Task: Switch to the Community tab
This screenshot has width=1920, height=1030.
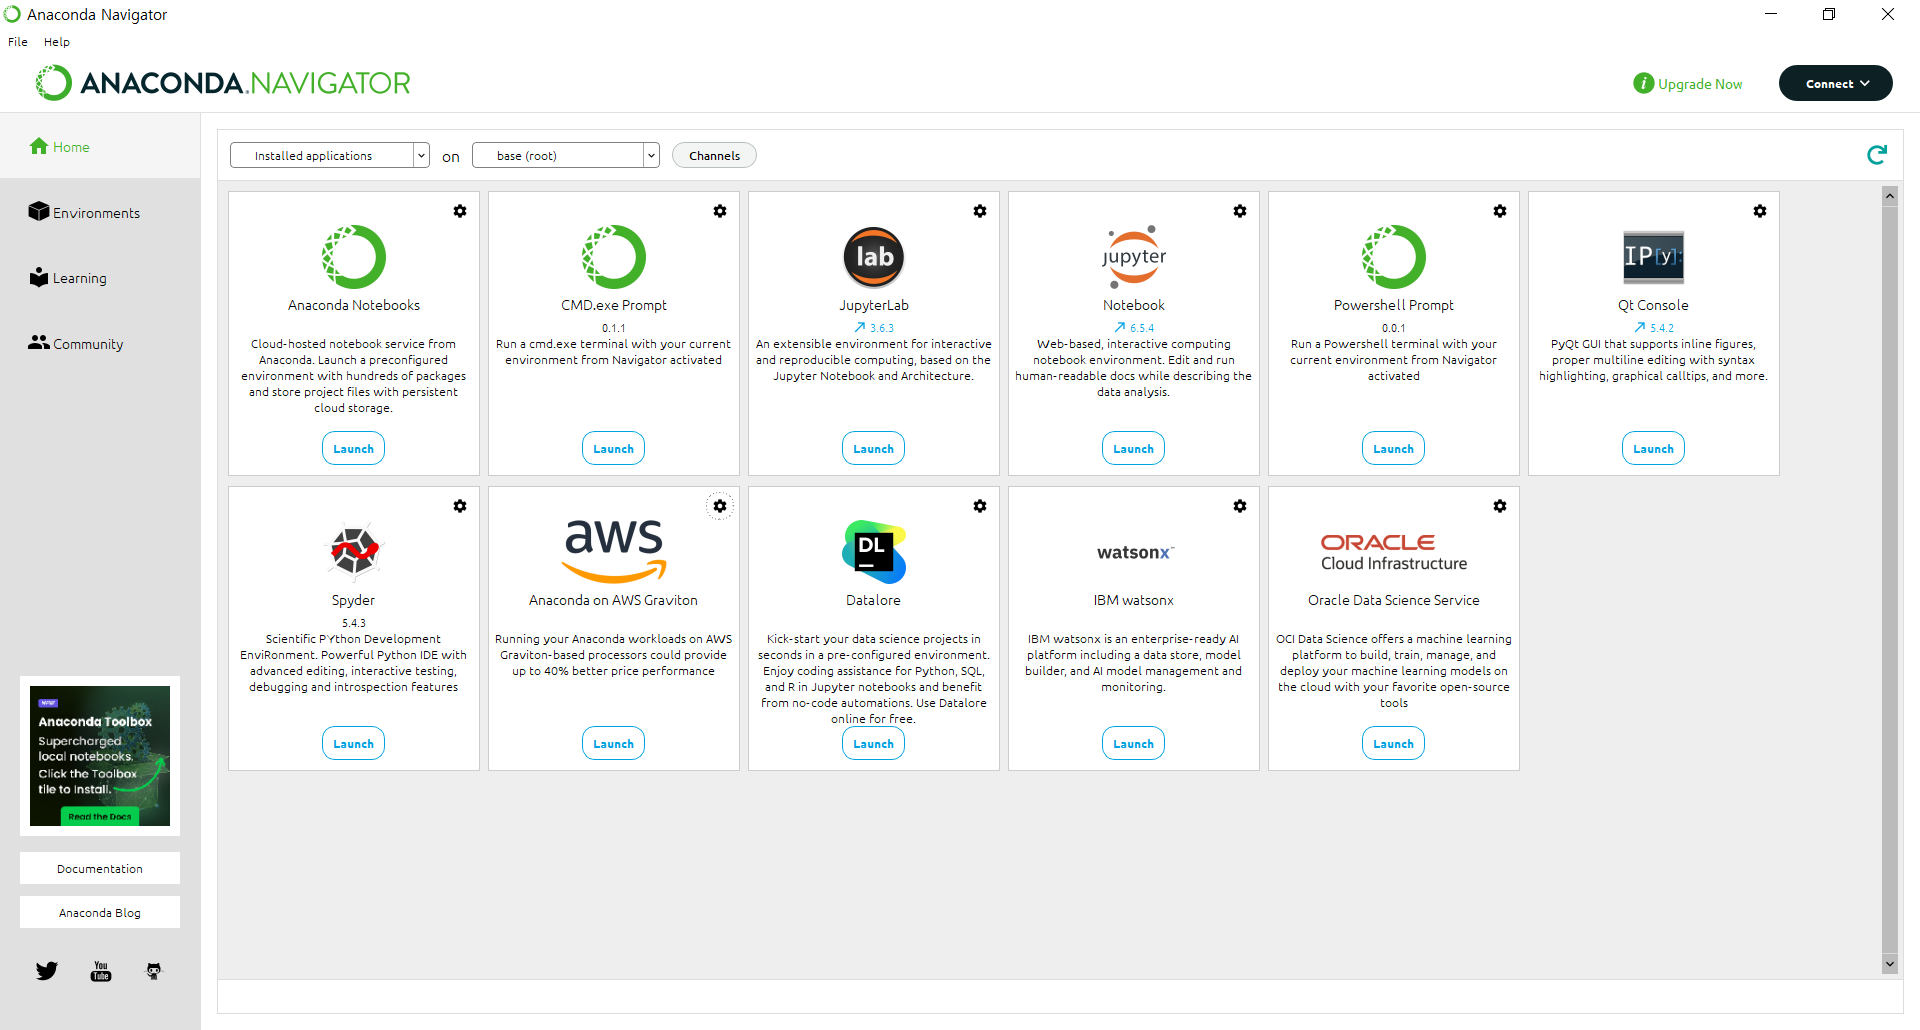Action: (x=100, y=343)
